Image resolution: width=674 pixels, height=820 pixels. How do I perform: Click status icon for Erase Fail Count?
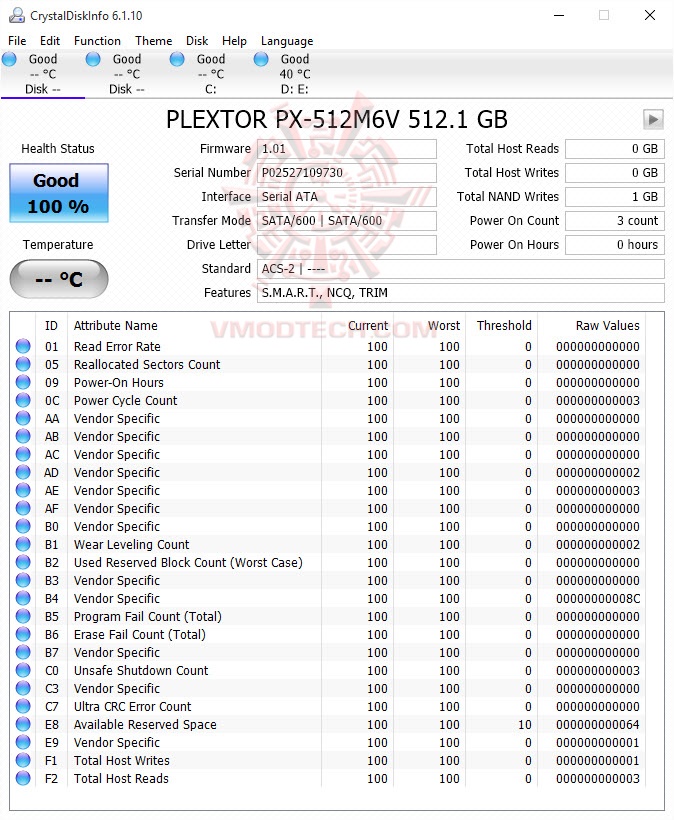tap(23, 634)
